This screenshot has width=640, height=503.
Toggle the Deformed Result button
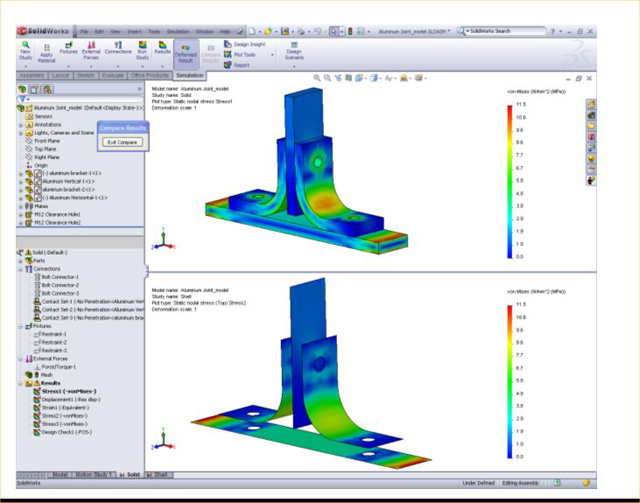click(186, 52)
